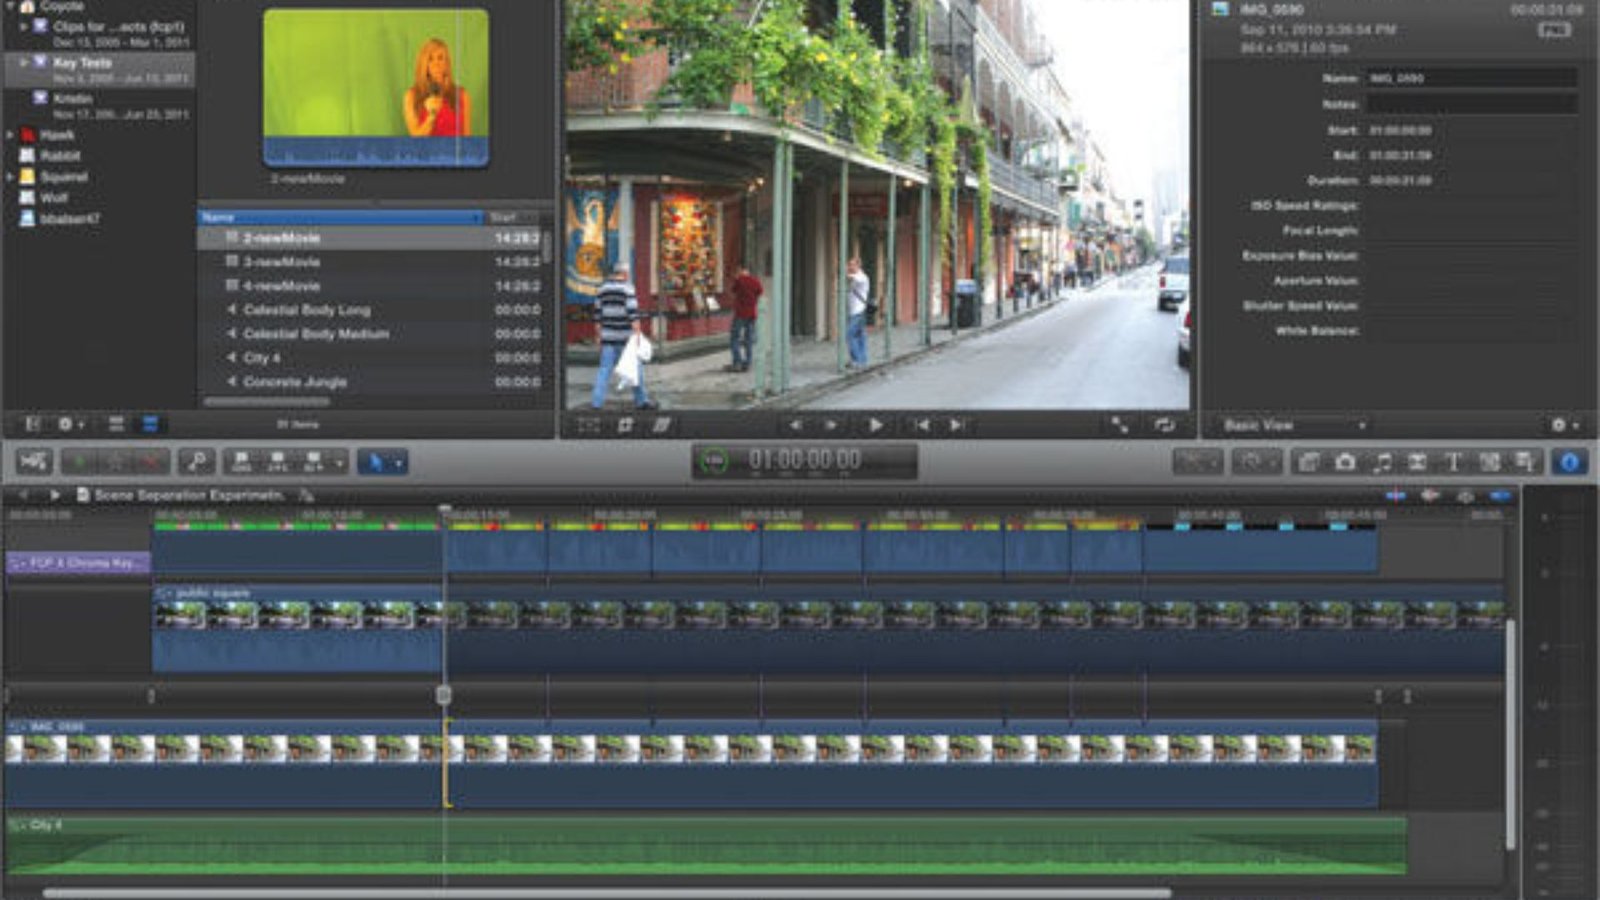Click the 2-newMovie green screen filmstrip thumbnail
The width and height of the screenshot is (1600, 900).
click(x=376, y=88)
